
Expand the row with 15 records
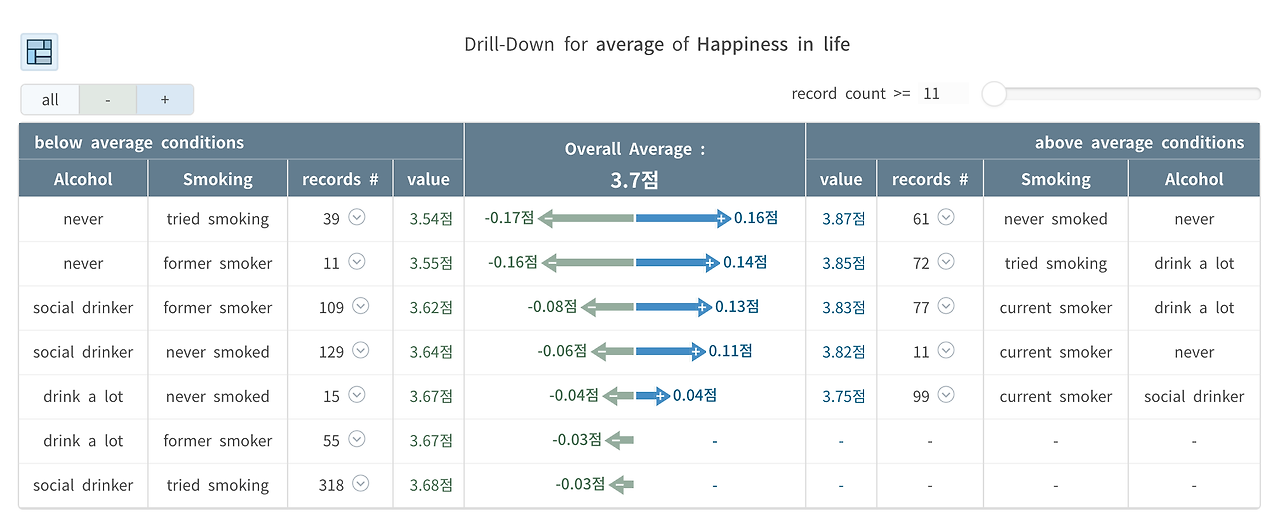357,395
